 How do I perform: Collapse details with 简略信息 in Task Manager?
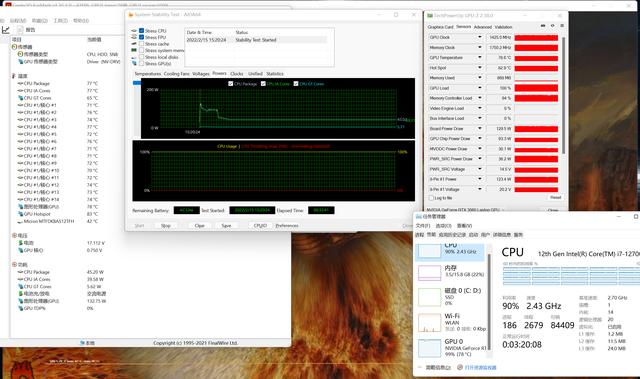[x=438, y=368]
